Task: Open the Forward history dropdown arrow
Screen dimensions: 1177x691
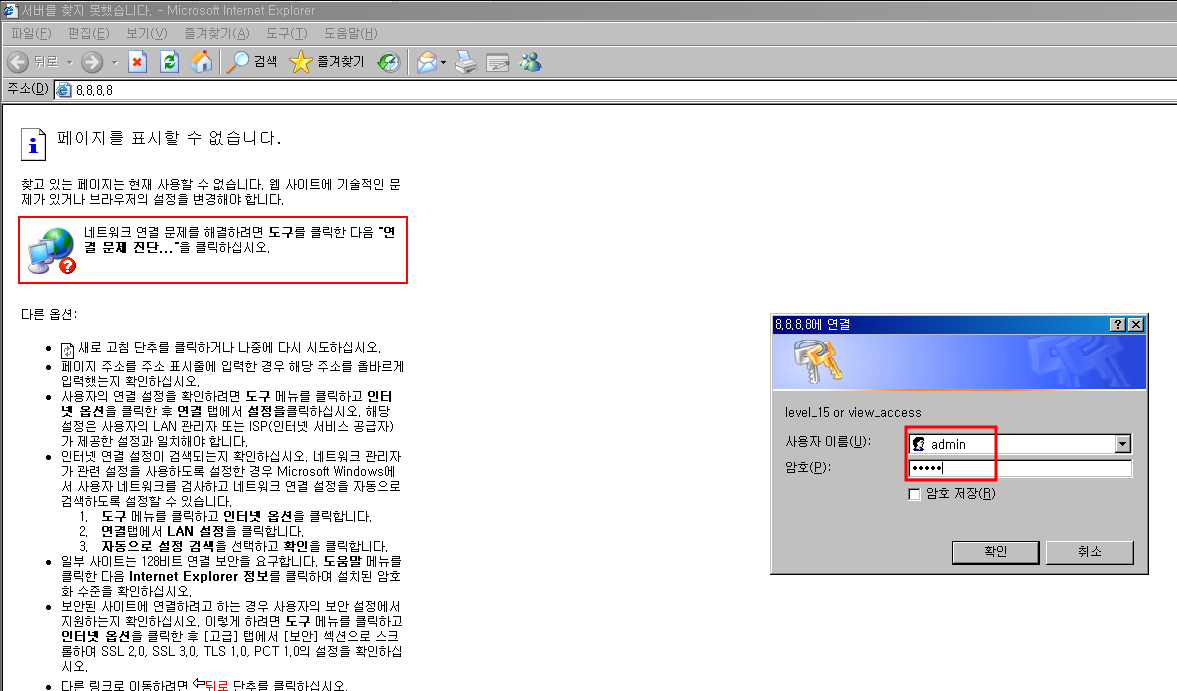Action: pyautogui.click(x=115, y=62)
